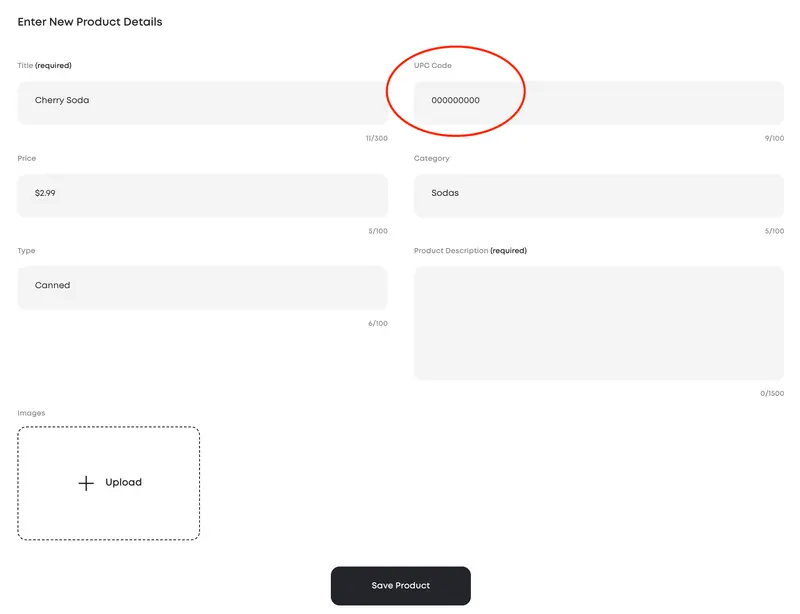This screenshot has height=614, width=800.
Task: Focus the UPC Code input field
Action: [x=598, y=102]
